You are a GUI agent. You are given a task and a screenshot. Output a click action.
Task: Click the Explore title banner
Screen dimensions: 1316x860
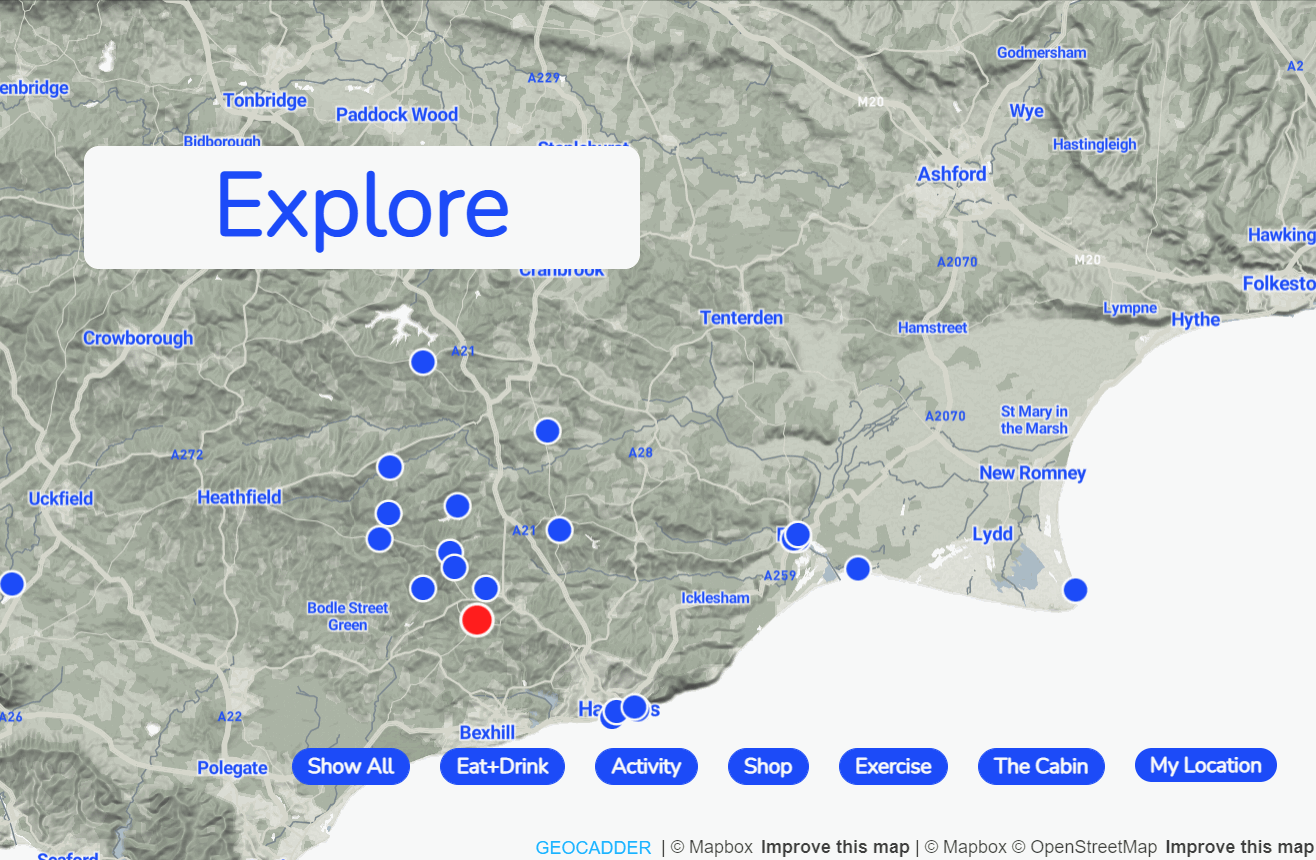click(x=362, y=207)
